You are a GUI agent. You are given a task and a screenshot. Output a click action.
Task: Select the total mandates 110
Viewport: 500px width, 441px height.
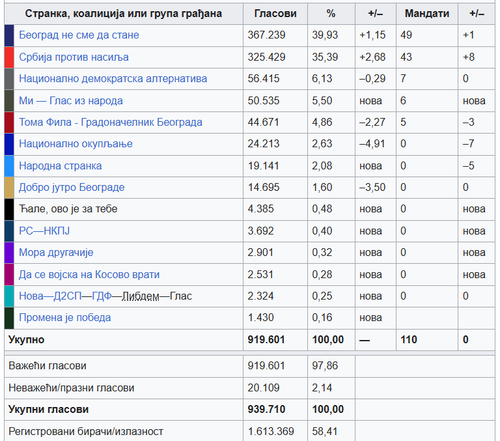[409, 340]
